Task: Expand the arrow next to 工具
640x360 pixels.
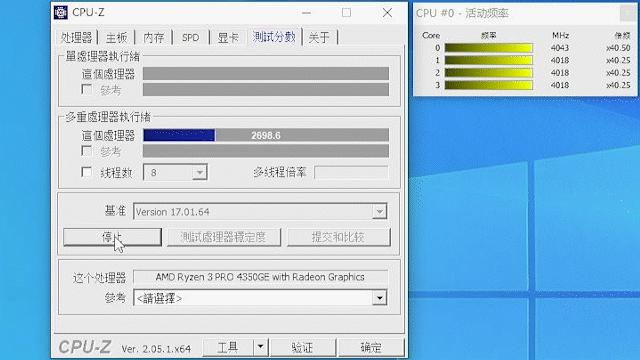Action: [260, 347]
